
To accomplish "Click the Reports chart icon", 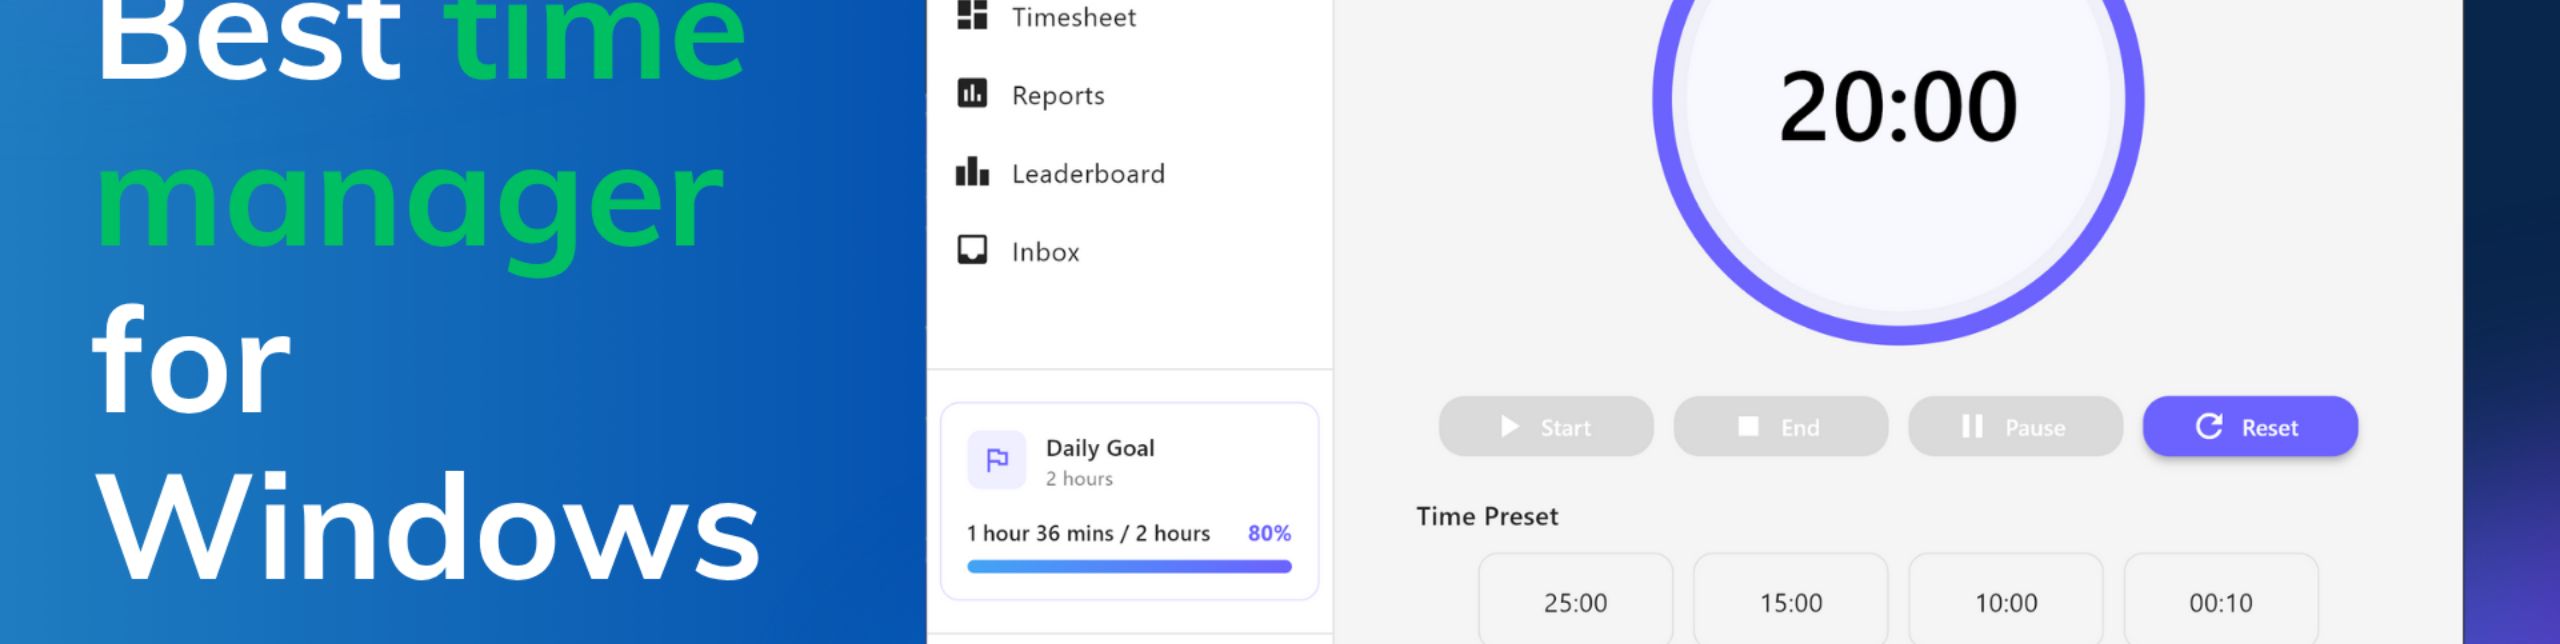I will (x=972, y=94).
